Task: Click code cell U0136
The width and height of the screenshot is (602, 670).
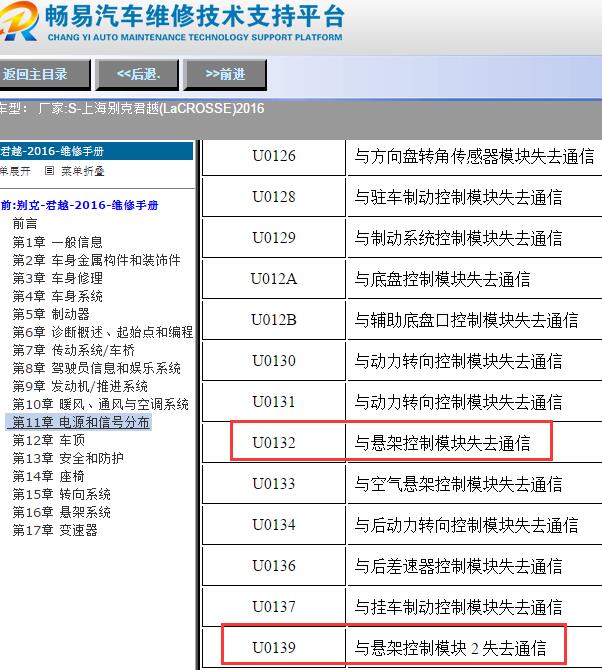Action: click(274, 566)
